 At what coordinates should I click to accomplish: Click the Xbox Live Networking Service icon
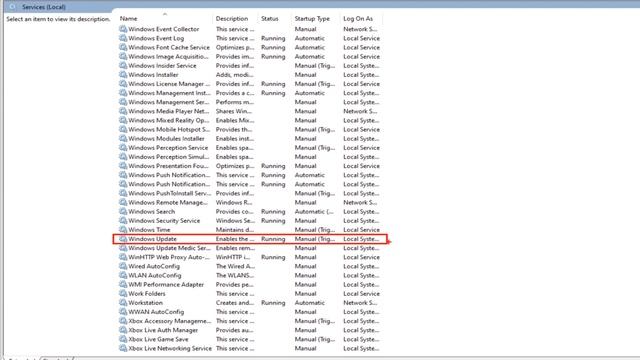tap(123, 348)
